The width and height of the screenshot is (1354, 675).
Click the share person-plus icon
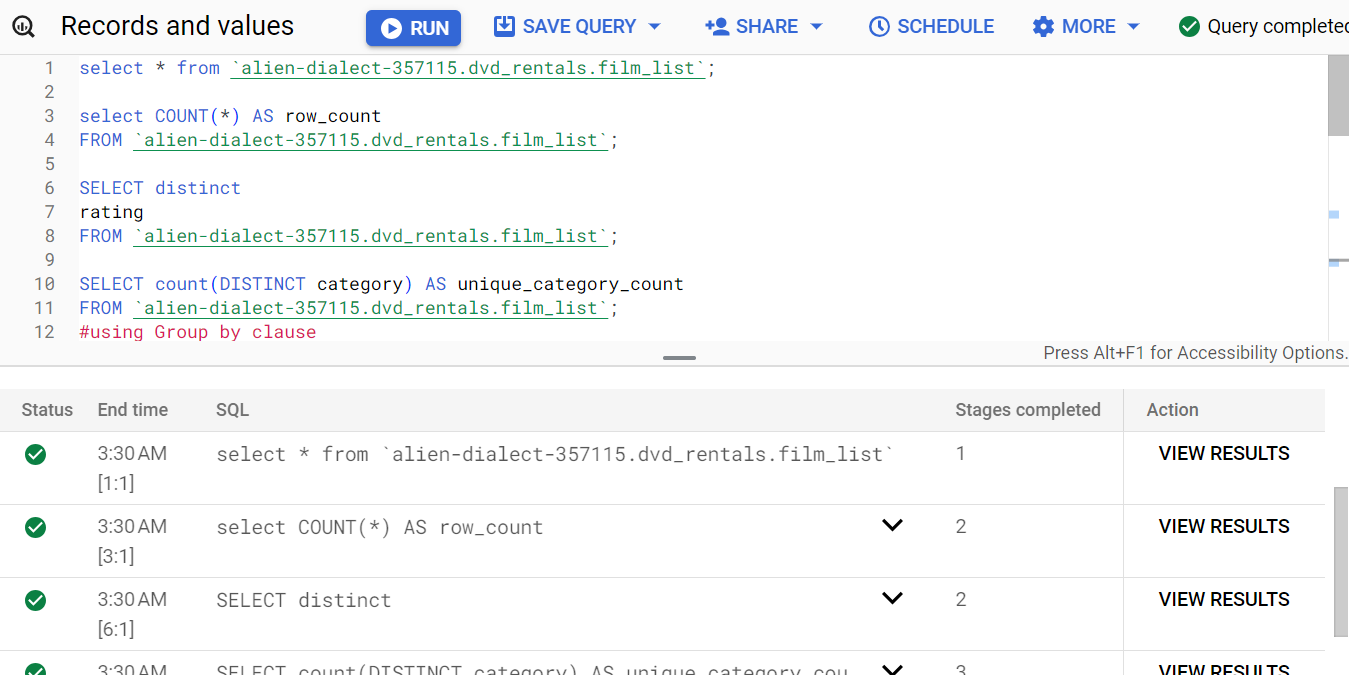[x=717, y=26]
